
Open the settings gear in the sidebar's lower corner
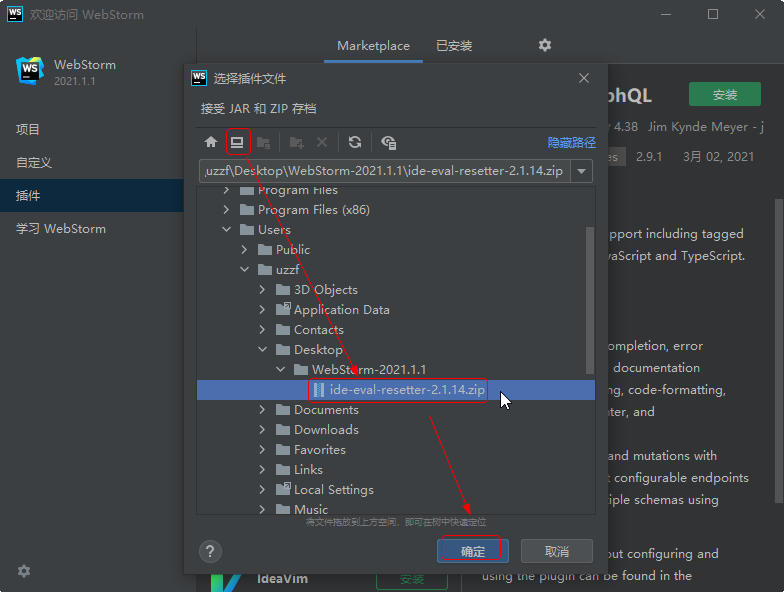coord(24,570)
